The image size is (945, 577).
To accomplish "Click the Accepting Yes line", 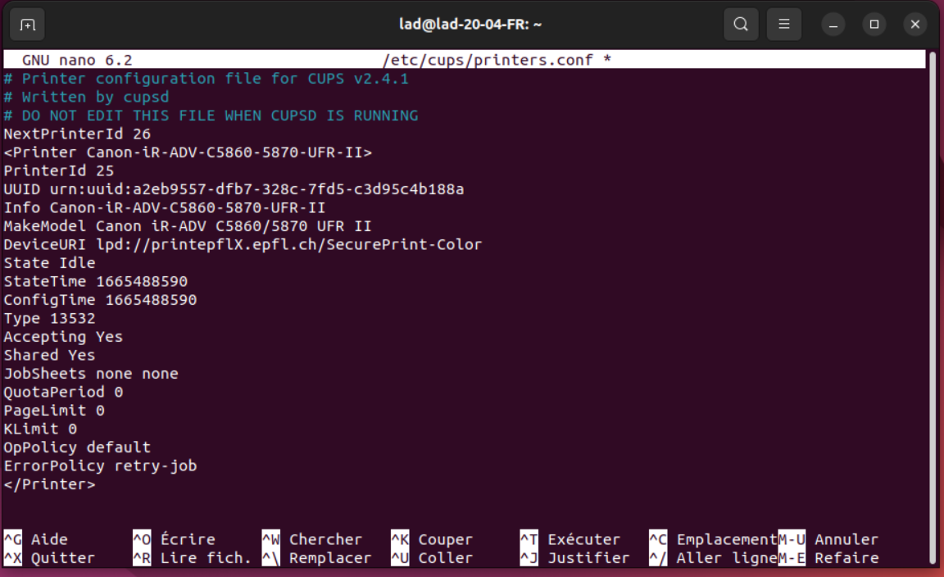I will [63, 337].
